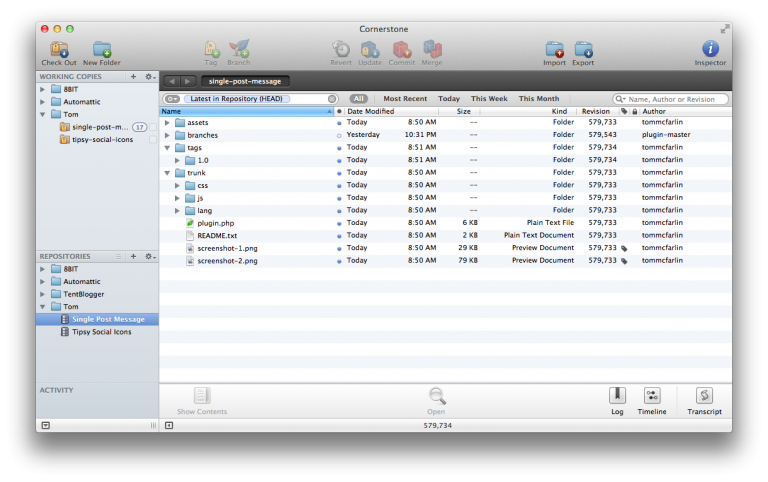Focus the Name, Author or Revision search field
This screenshot has height=482, width=768.
coord(671,99)
